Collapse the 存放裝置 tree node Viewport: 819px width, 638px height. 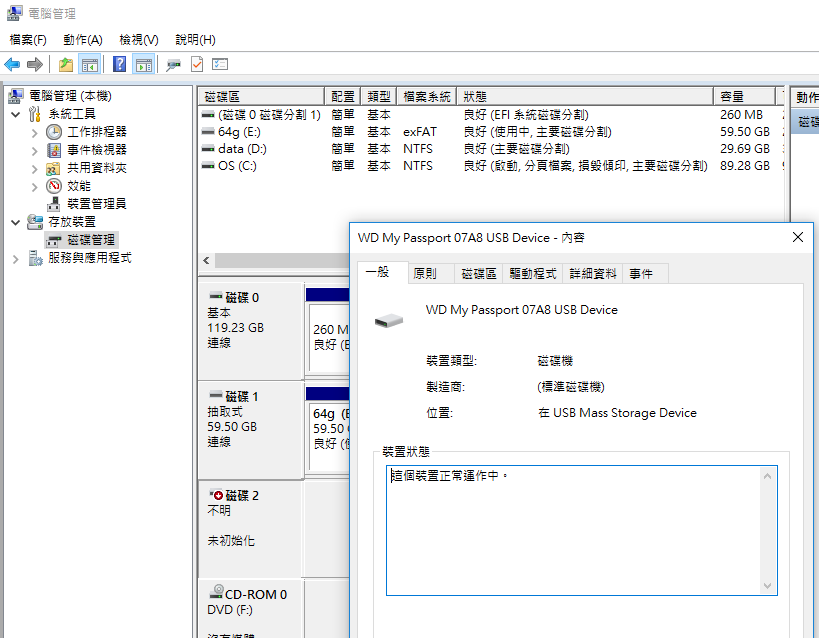[16, 222]
